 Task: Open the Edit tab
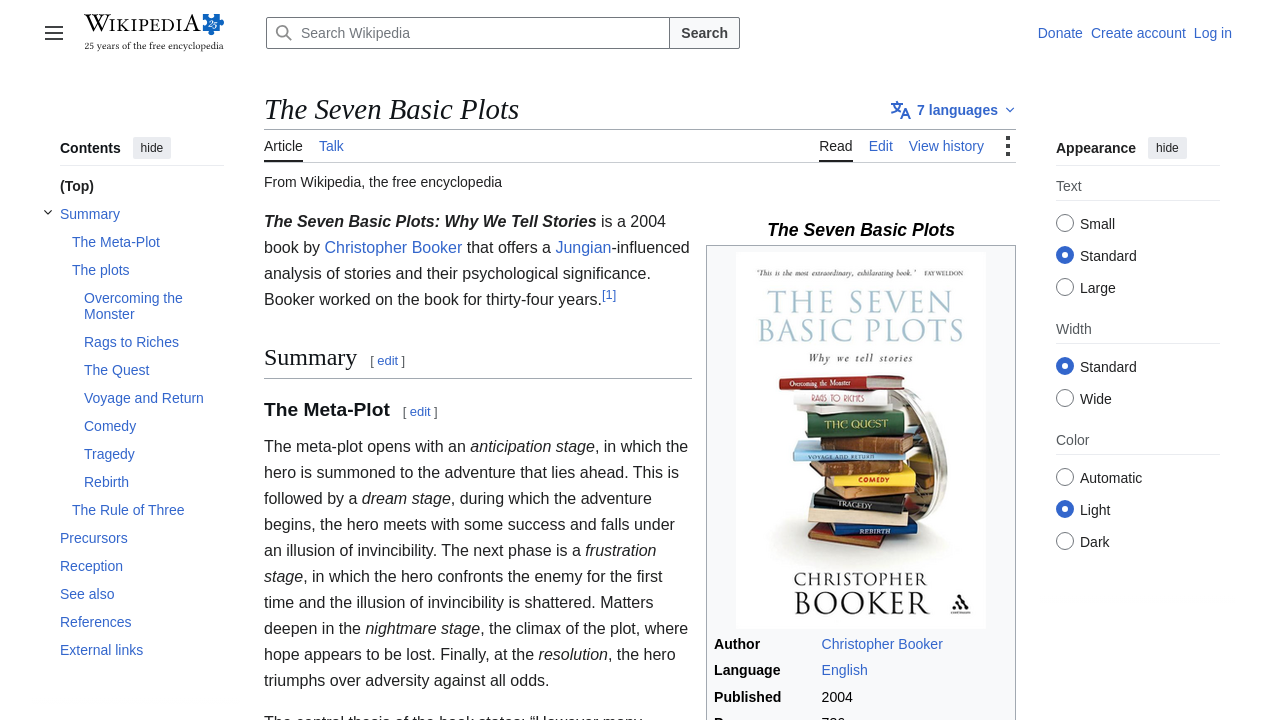coord(881,146)
